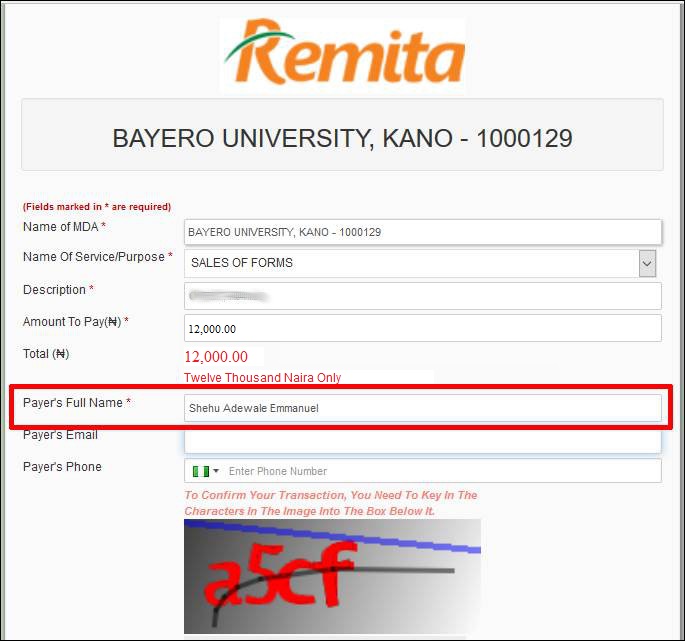Open the Nigeria flag country selector
The width and height of the screenshot is (685, 641).
[206, 471]
